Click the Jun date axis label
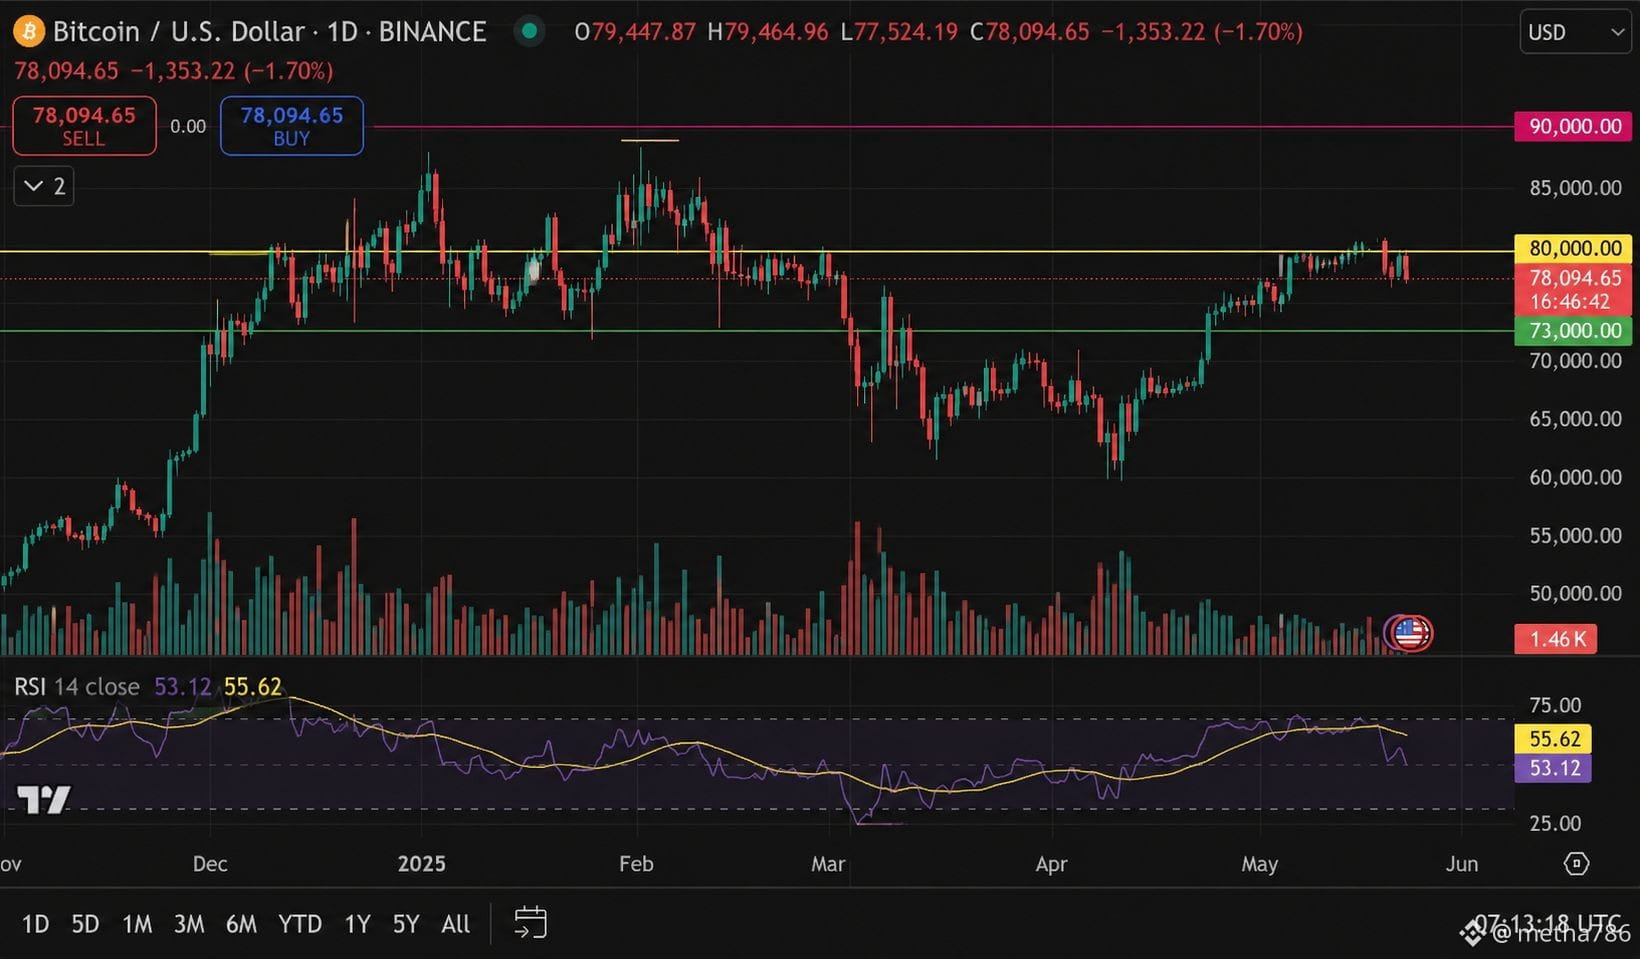1640x959 pixels. point(1461,864)
